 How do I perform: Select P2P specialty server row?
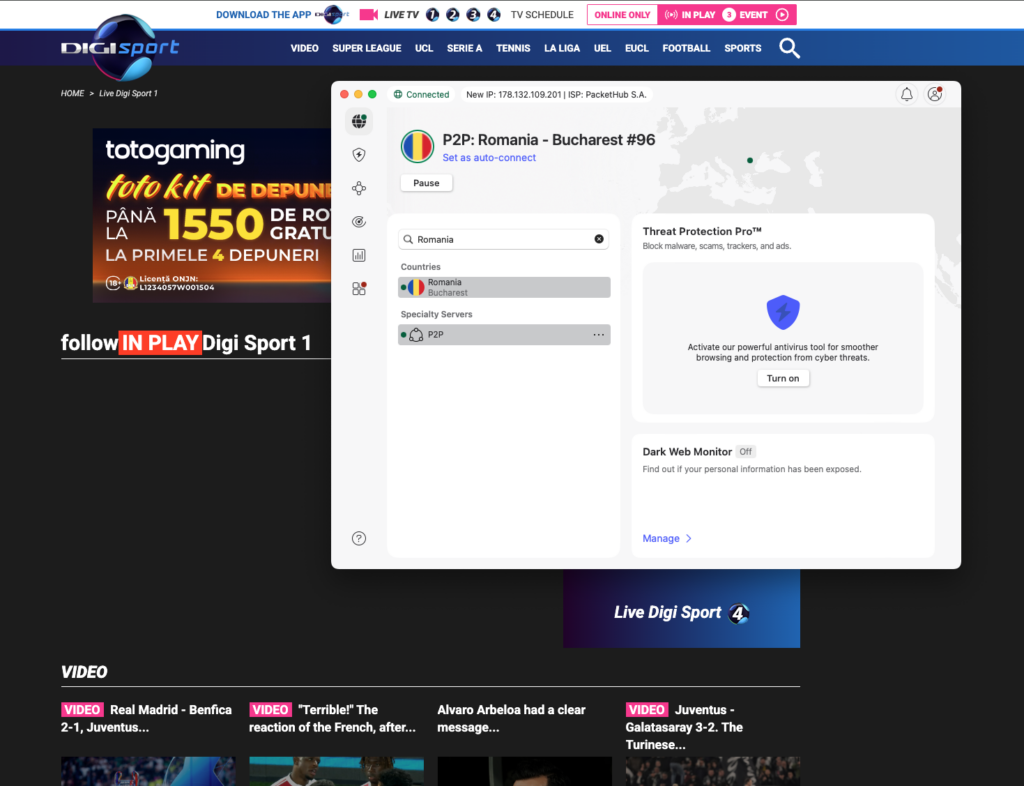504,335
